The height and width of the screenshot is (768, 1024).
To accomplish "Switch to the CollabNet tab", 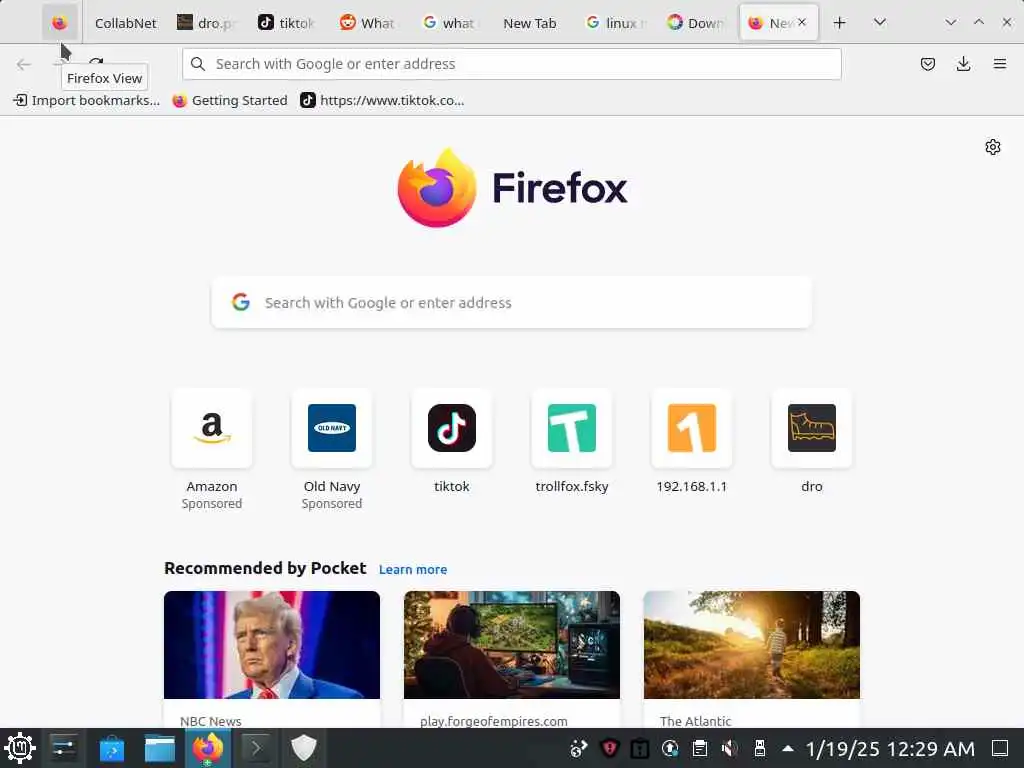I will 125,23.
